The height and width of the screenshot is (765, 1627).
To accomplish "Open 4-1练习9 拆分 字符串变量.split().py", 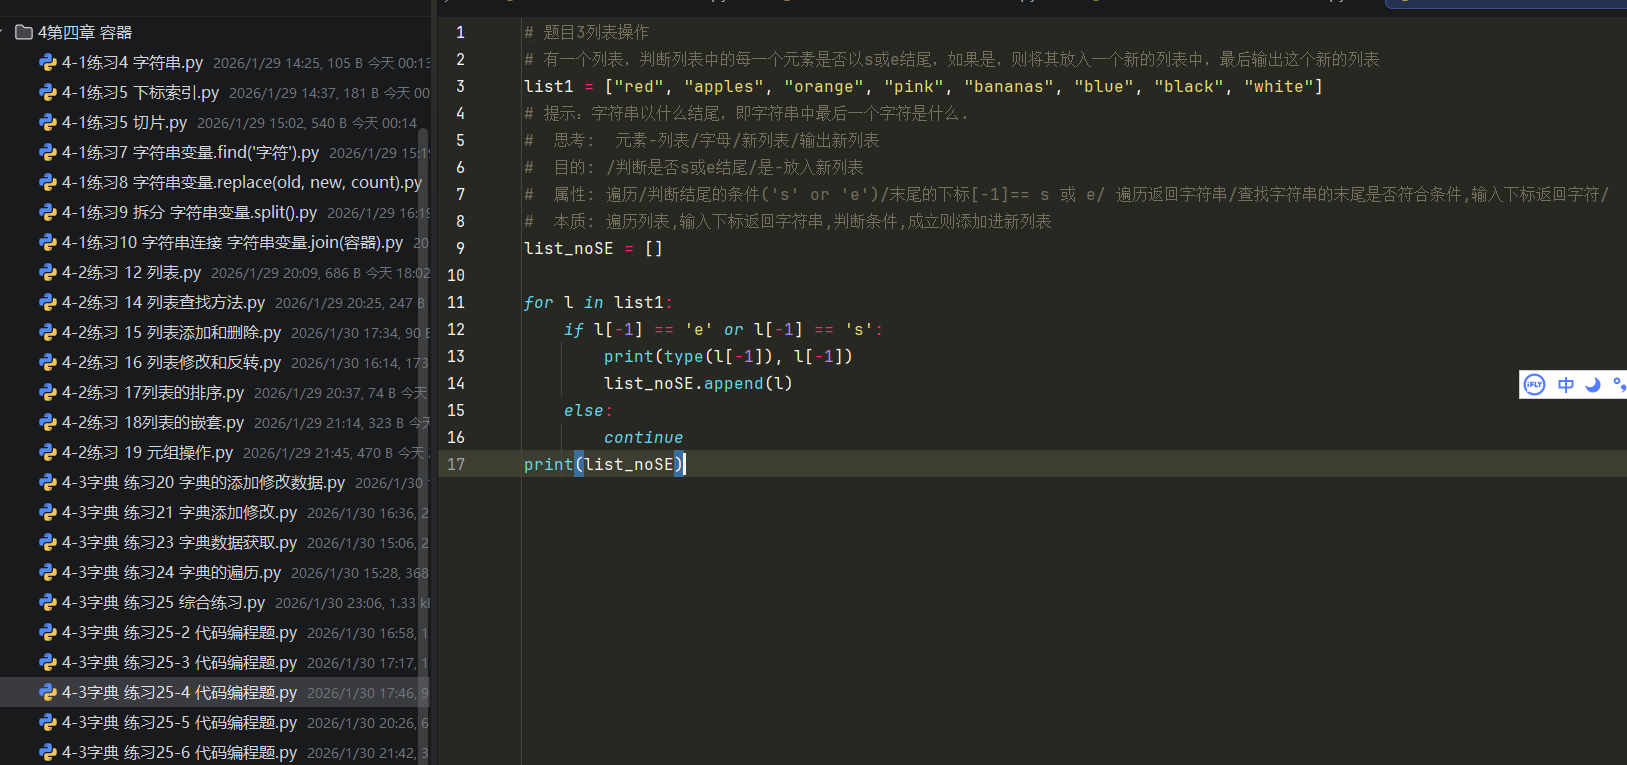I will click(x=189, y=212).
